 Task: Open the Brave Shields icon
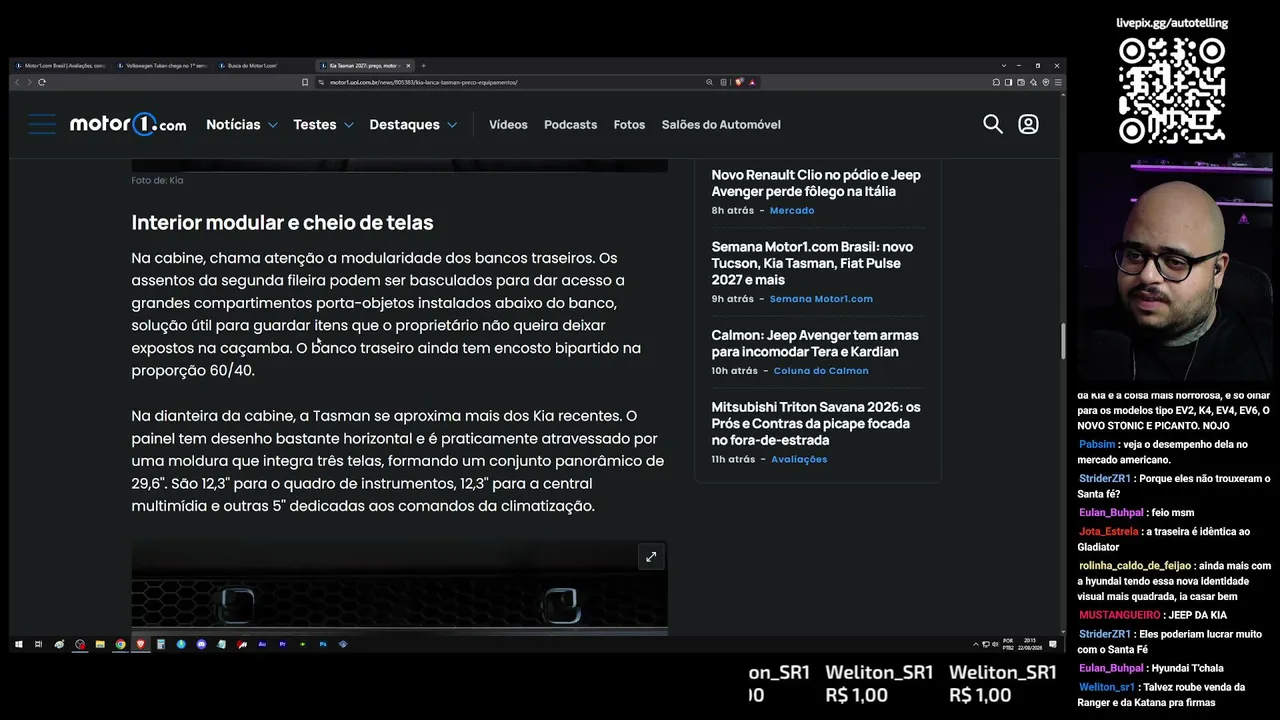(x=739, y=82)
